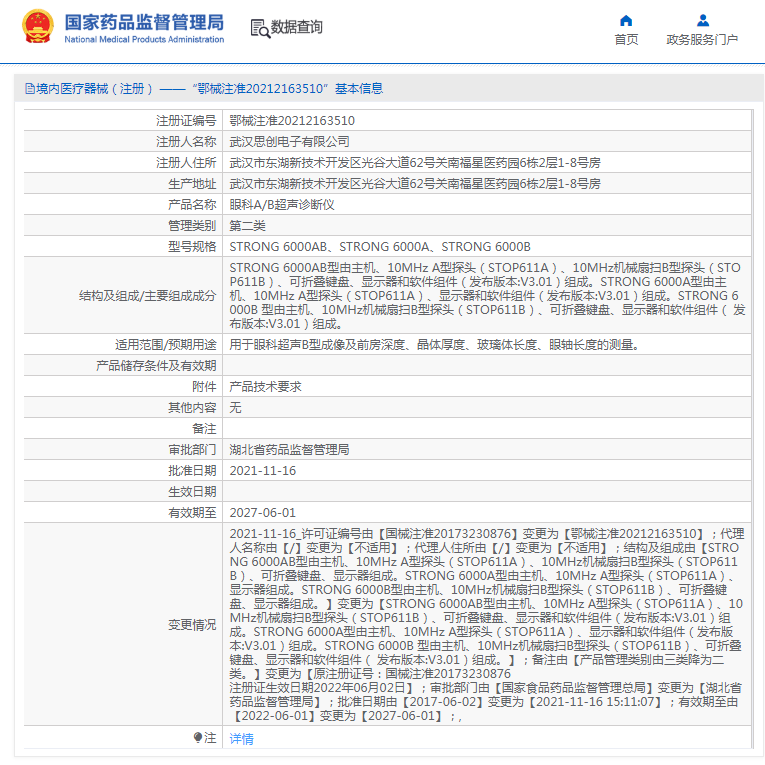
Task: Click the document icon before 境内医疗器械
Action: pyautogui.click(x=29, y=89)
